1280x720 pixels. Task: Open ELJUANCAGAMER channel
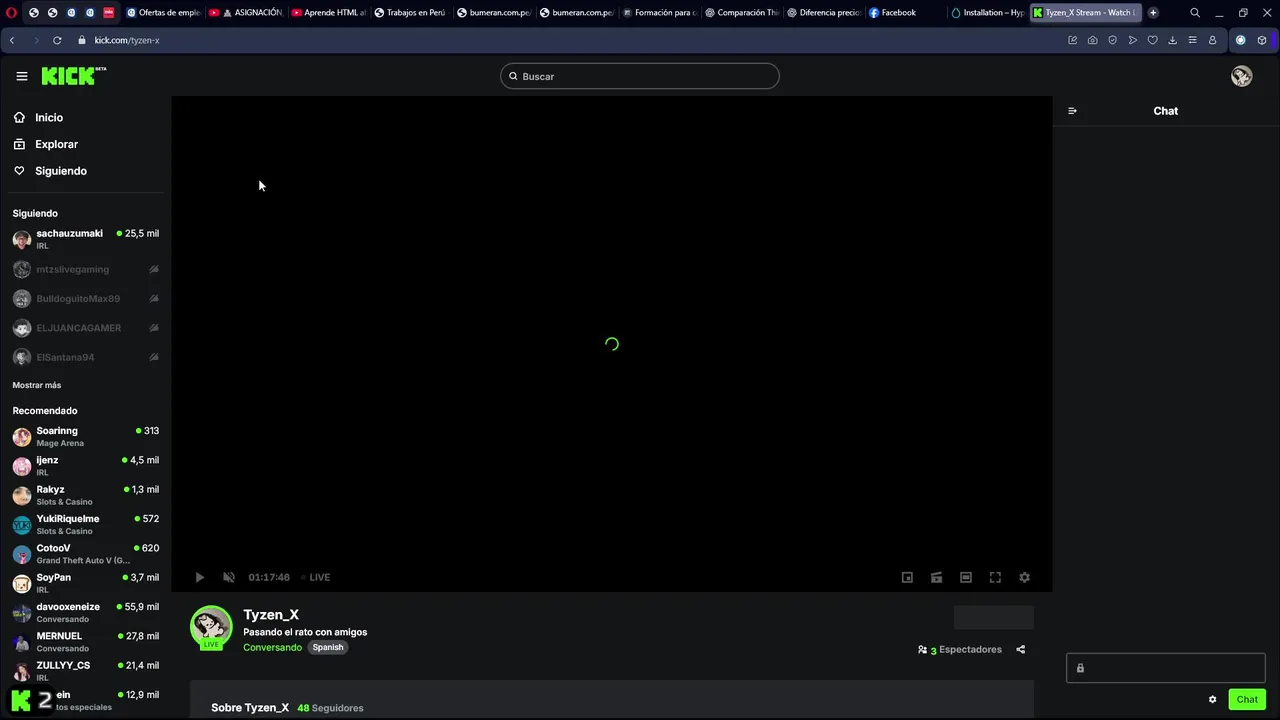(x=85, y=328)
